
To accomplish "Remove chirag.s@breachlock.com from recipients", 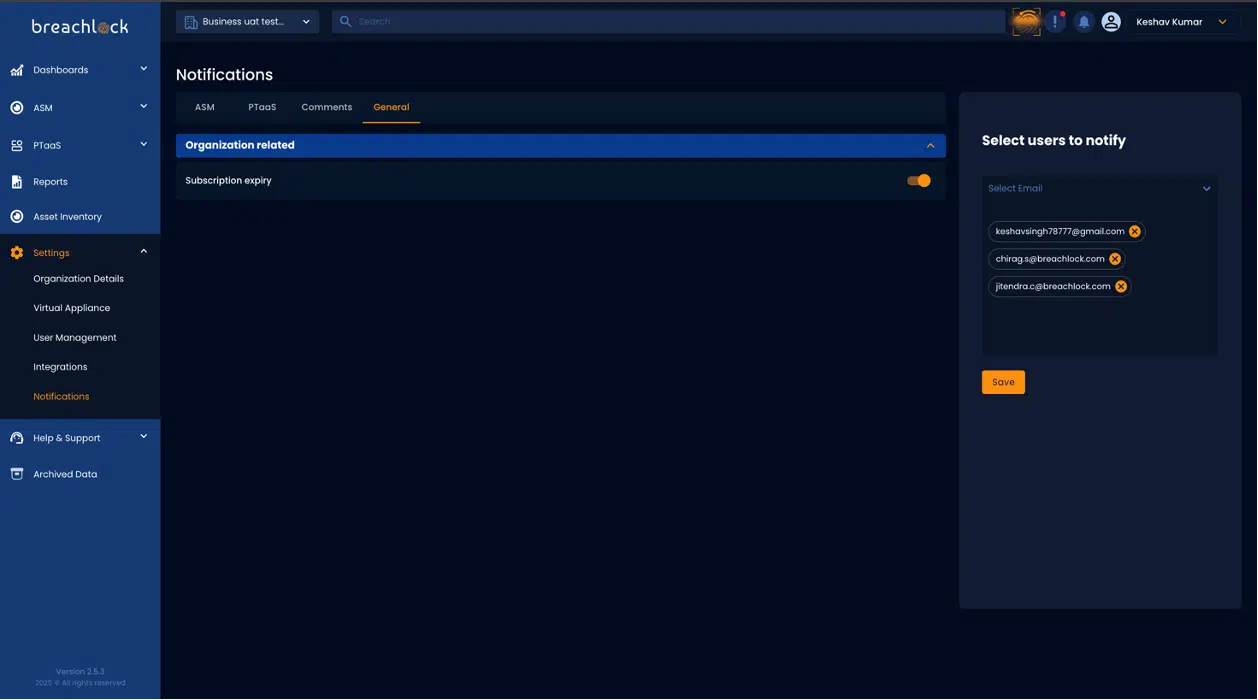I will coord(1115,259).
